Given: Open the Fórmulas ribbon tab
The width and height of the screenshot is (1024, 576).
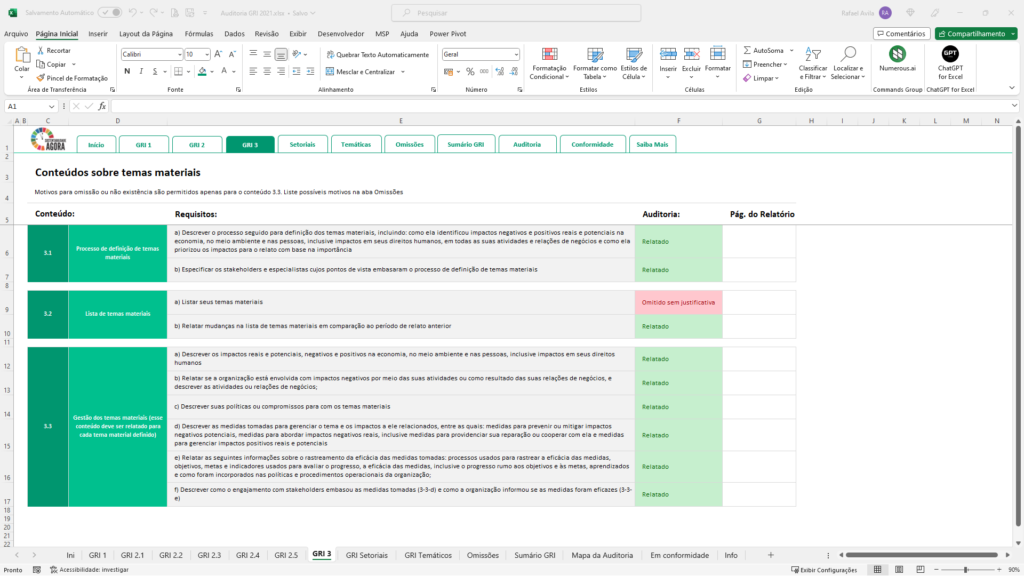Looking at the screenshot, I should (x=199, y=33).
